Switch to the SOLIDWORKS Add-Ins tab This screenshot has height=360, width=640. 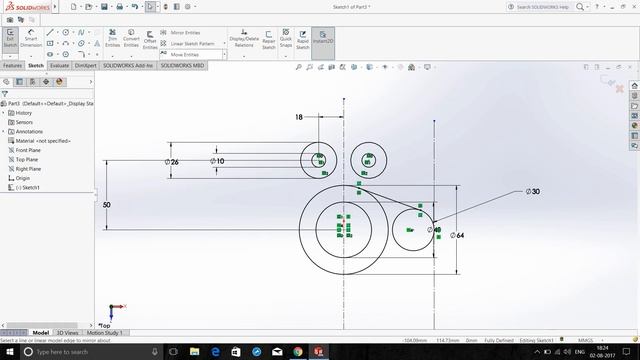(128, 65)
